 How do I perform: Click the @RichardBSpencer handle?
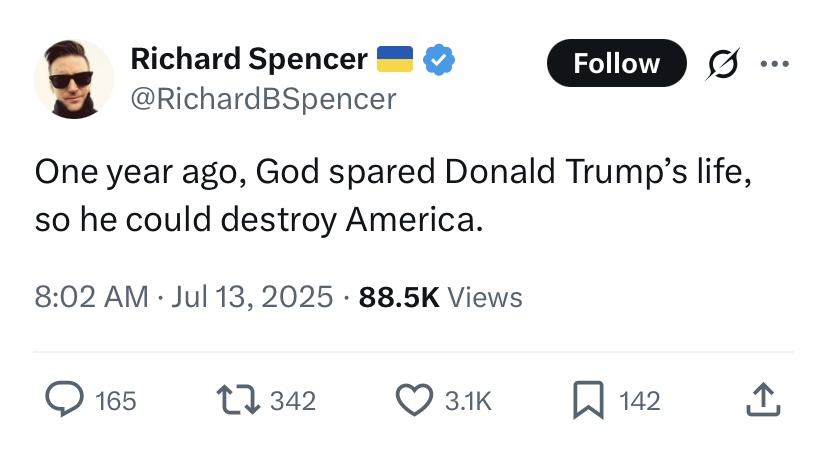coord(263,99)
